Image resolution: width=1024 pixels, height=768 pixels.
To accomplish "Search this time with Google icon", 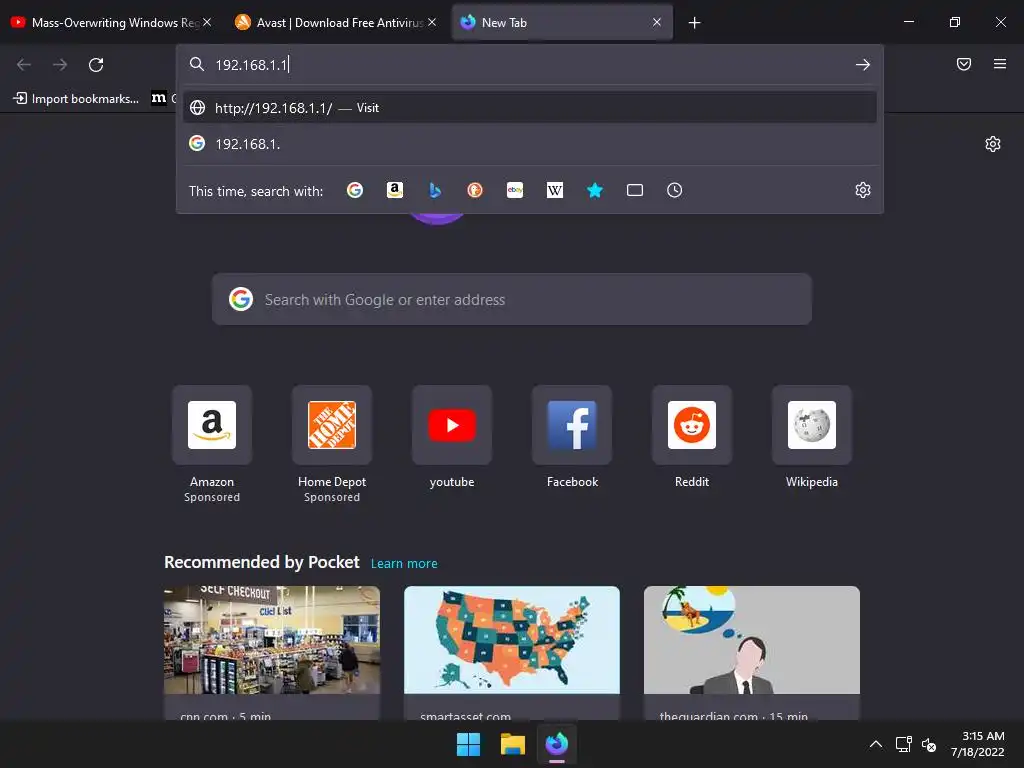I will [x=355, y=190].
